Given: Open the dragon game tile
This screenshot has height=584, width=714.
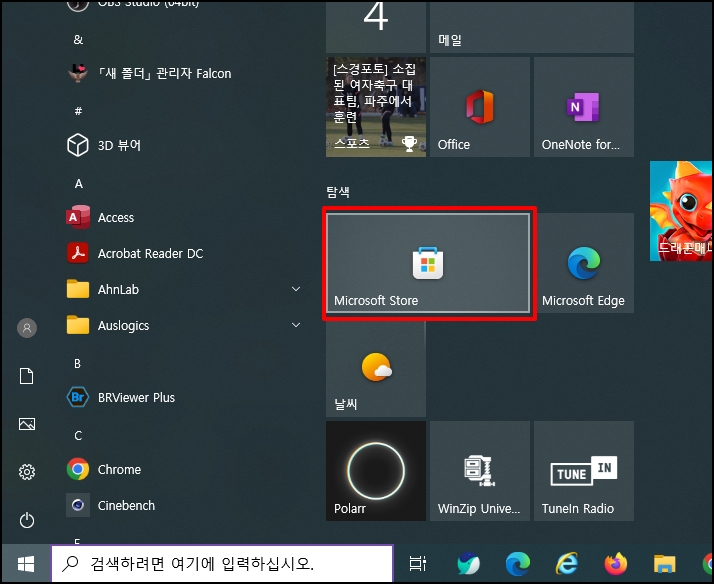Looking at the screenshot, I should tap(681, 211).
